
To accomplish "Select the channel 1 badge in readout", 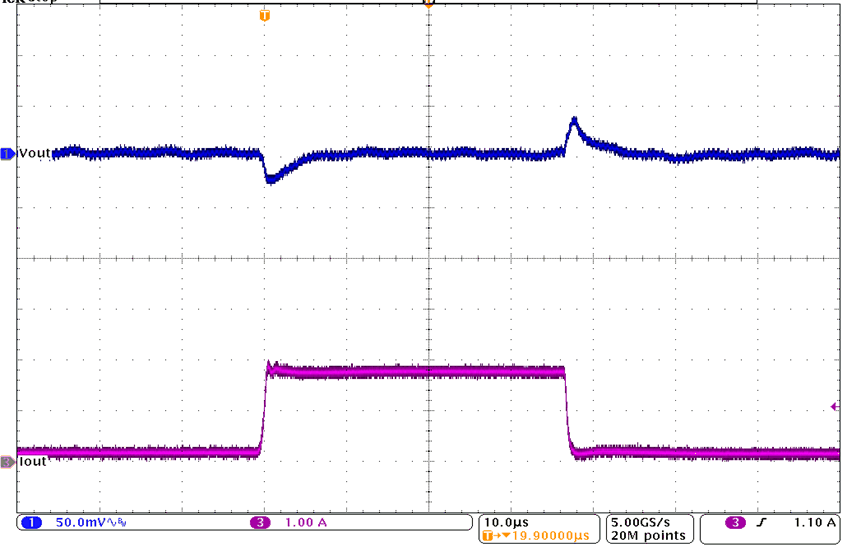I will tap(30, 523).
